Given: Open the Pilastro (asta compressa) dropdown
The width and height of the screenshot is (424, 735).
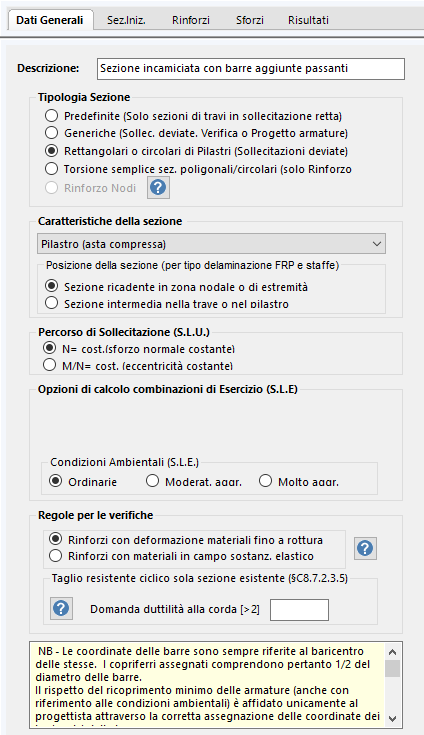Looking at the screenshot, I should coord(211,244).
